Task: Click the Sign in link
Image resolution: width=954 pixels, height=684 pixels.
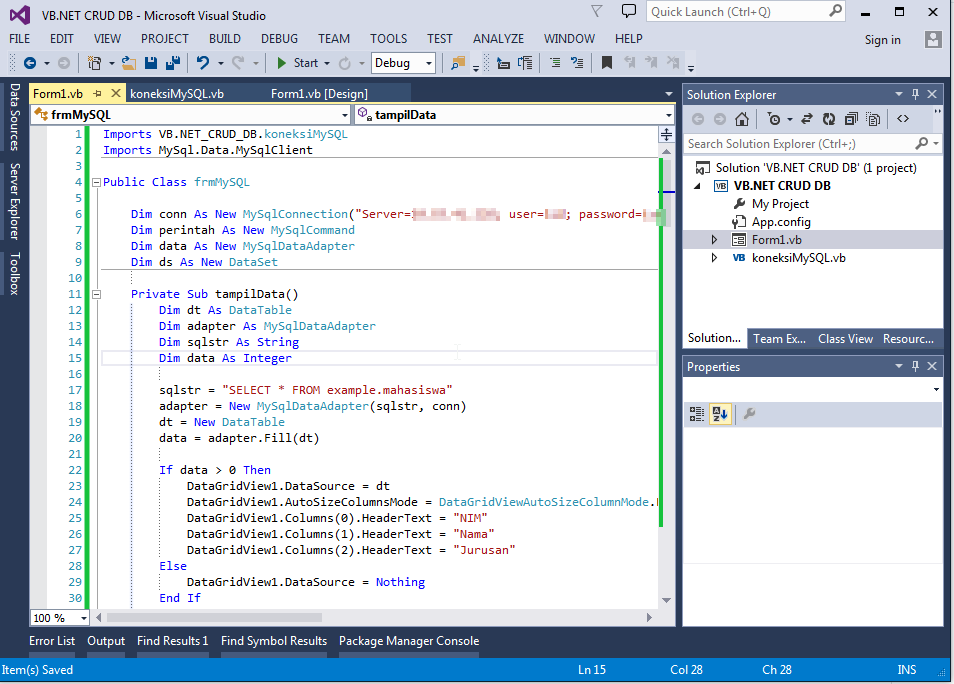Action: [882, 40]
